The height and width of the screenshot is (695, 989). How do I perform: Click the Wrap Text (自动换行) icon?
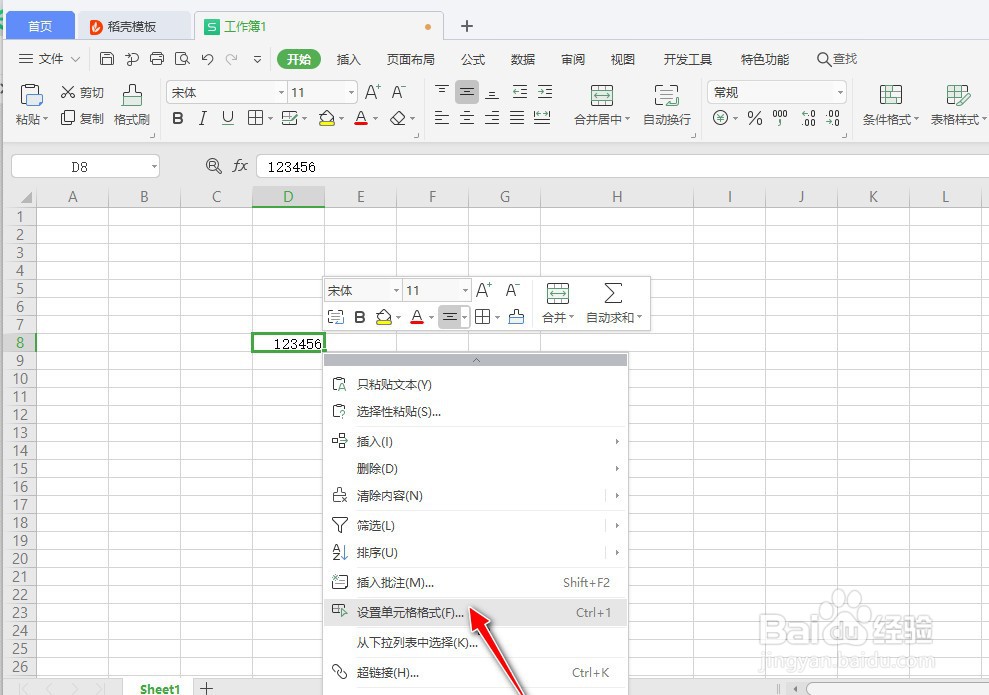coord(666,95)
